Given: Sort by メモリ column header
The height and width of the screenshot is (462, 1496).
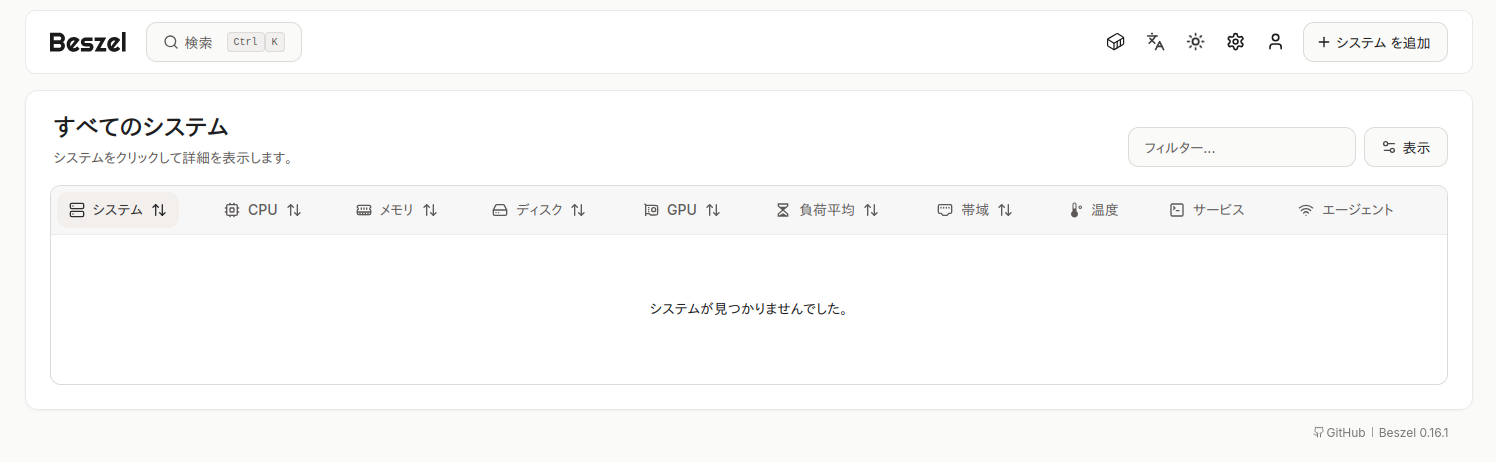Looking at the screenshot, I should pyautogui.click(x=397, y=210).
